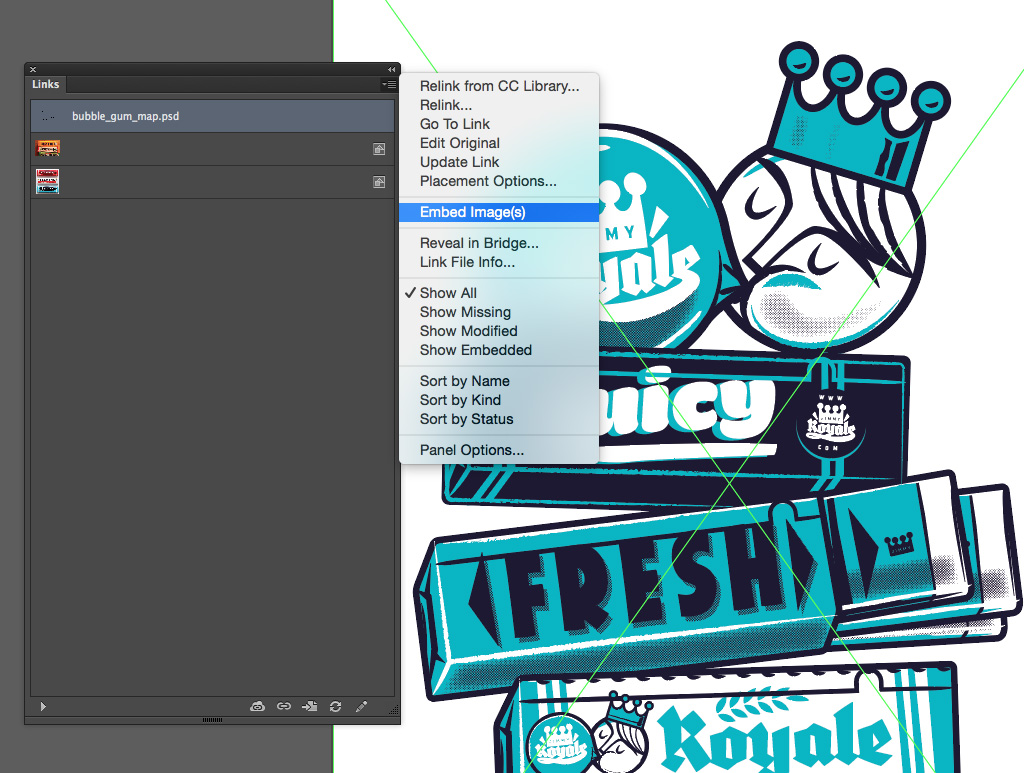Image resolution: width=1024 pixels, height=773 pixels.
Task: Click the Update Link refresh icon
Action: tap(336, 707)
